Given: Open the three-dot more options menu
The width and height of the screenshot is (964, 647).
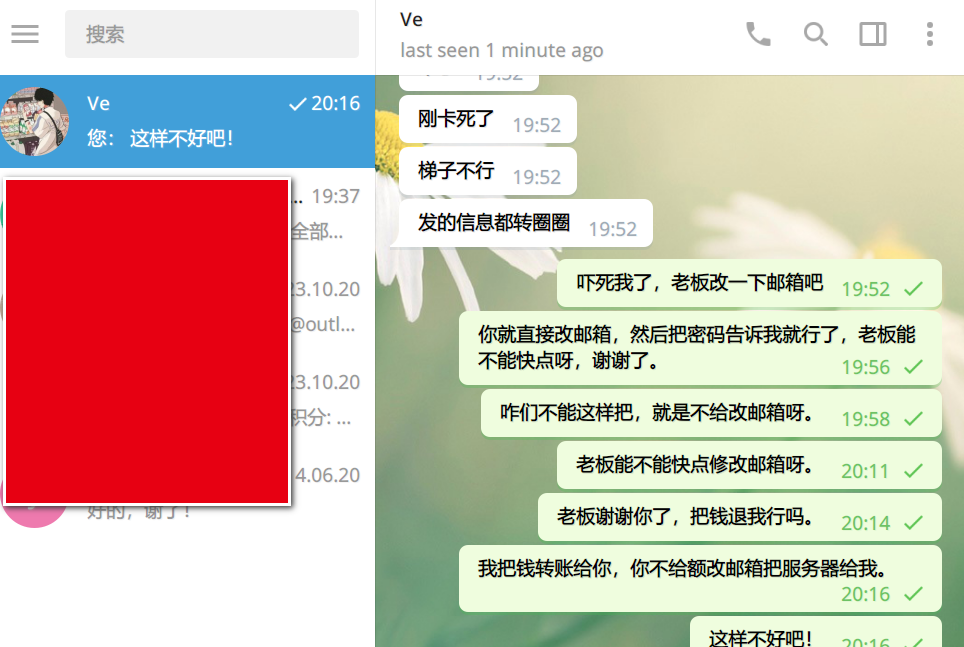Looking at the screenshot, I should pyautogui.click(x=930, y=34).
